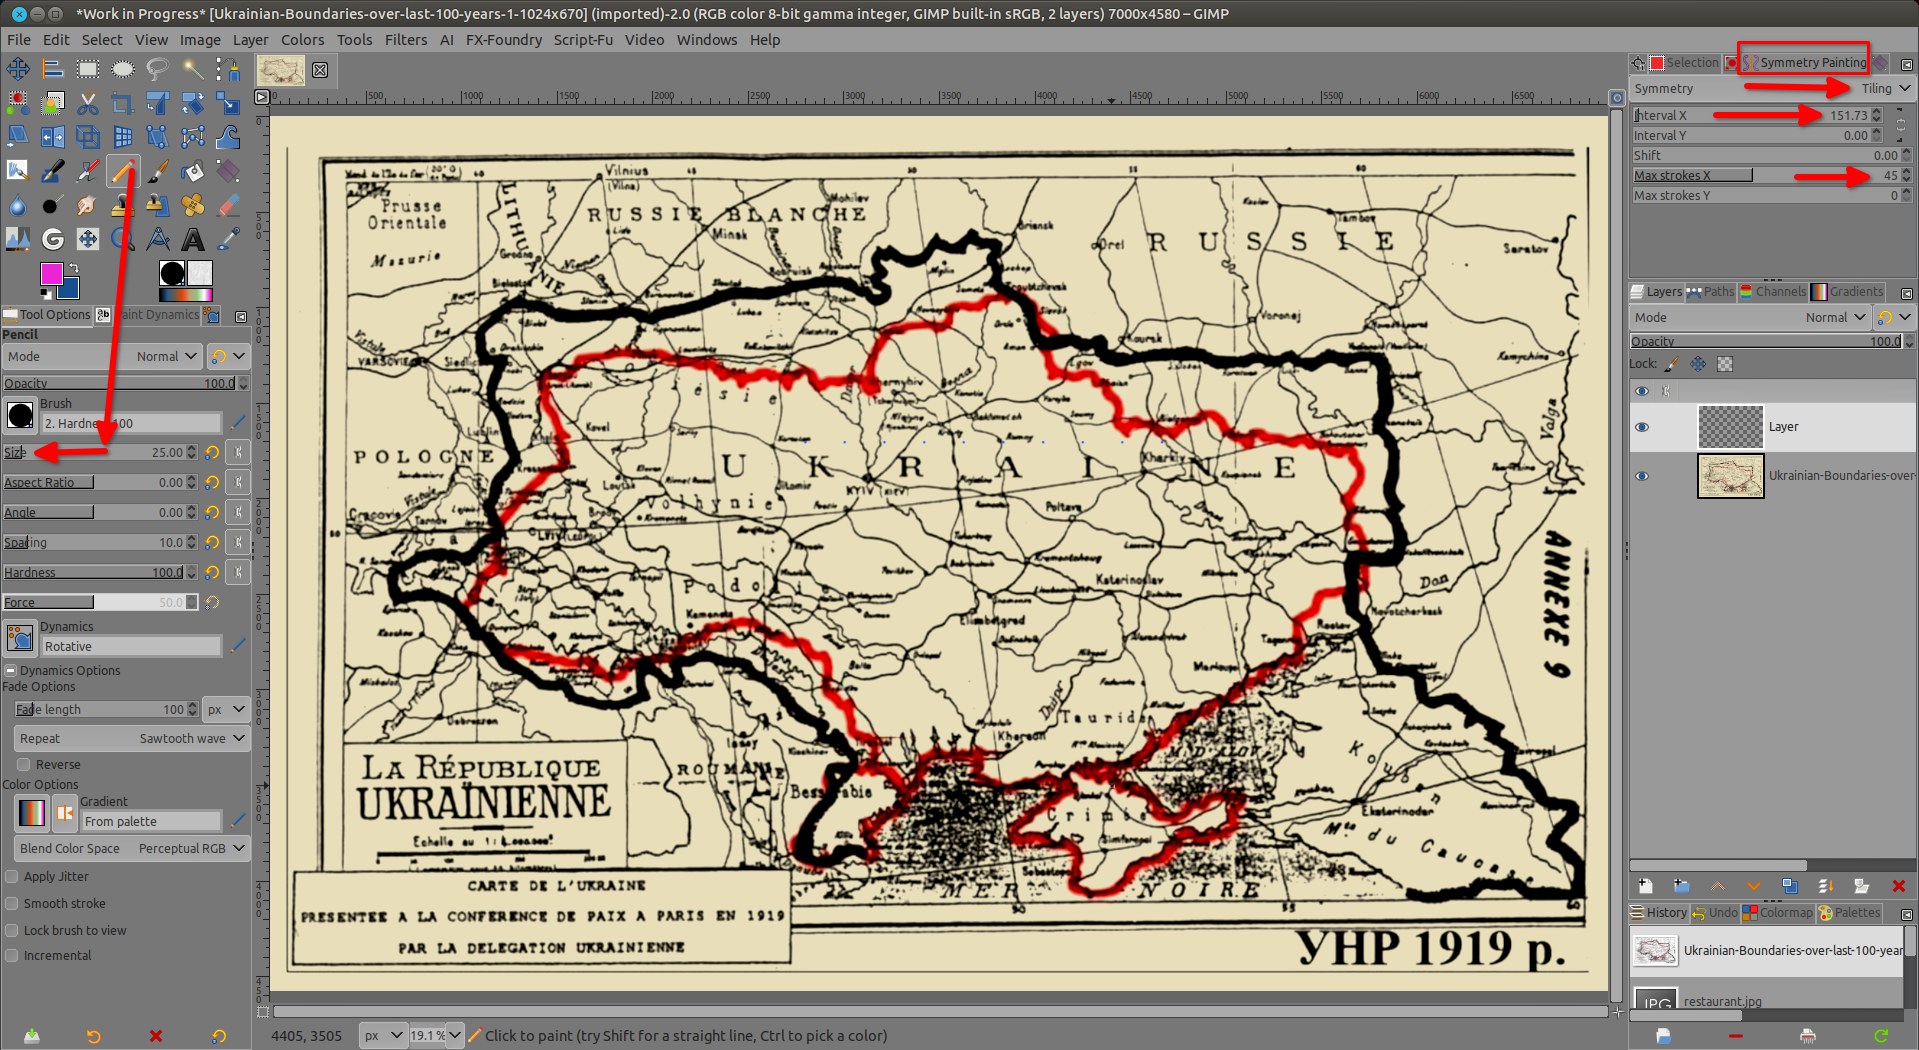1919x1050 pixels.
Task: Select the Free Select lasso tool
Action: pos(158,69)
